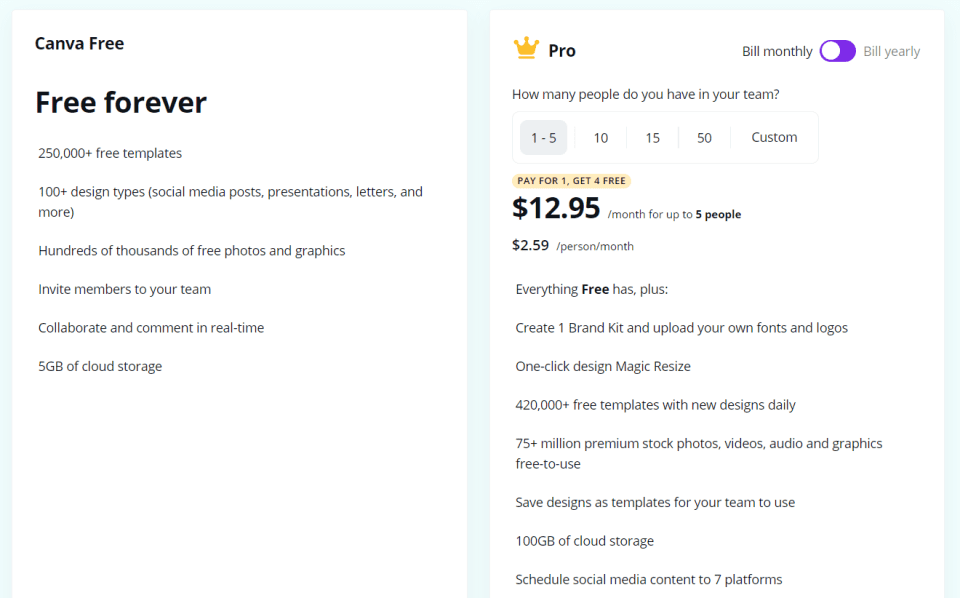Click the $2.59 per person price
Image resolution: width=960 pixels, height=598 pixels.
point(530,245)
